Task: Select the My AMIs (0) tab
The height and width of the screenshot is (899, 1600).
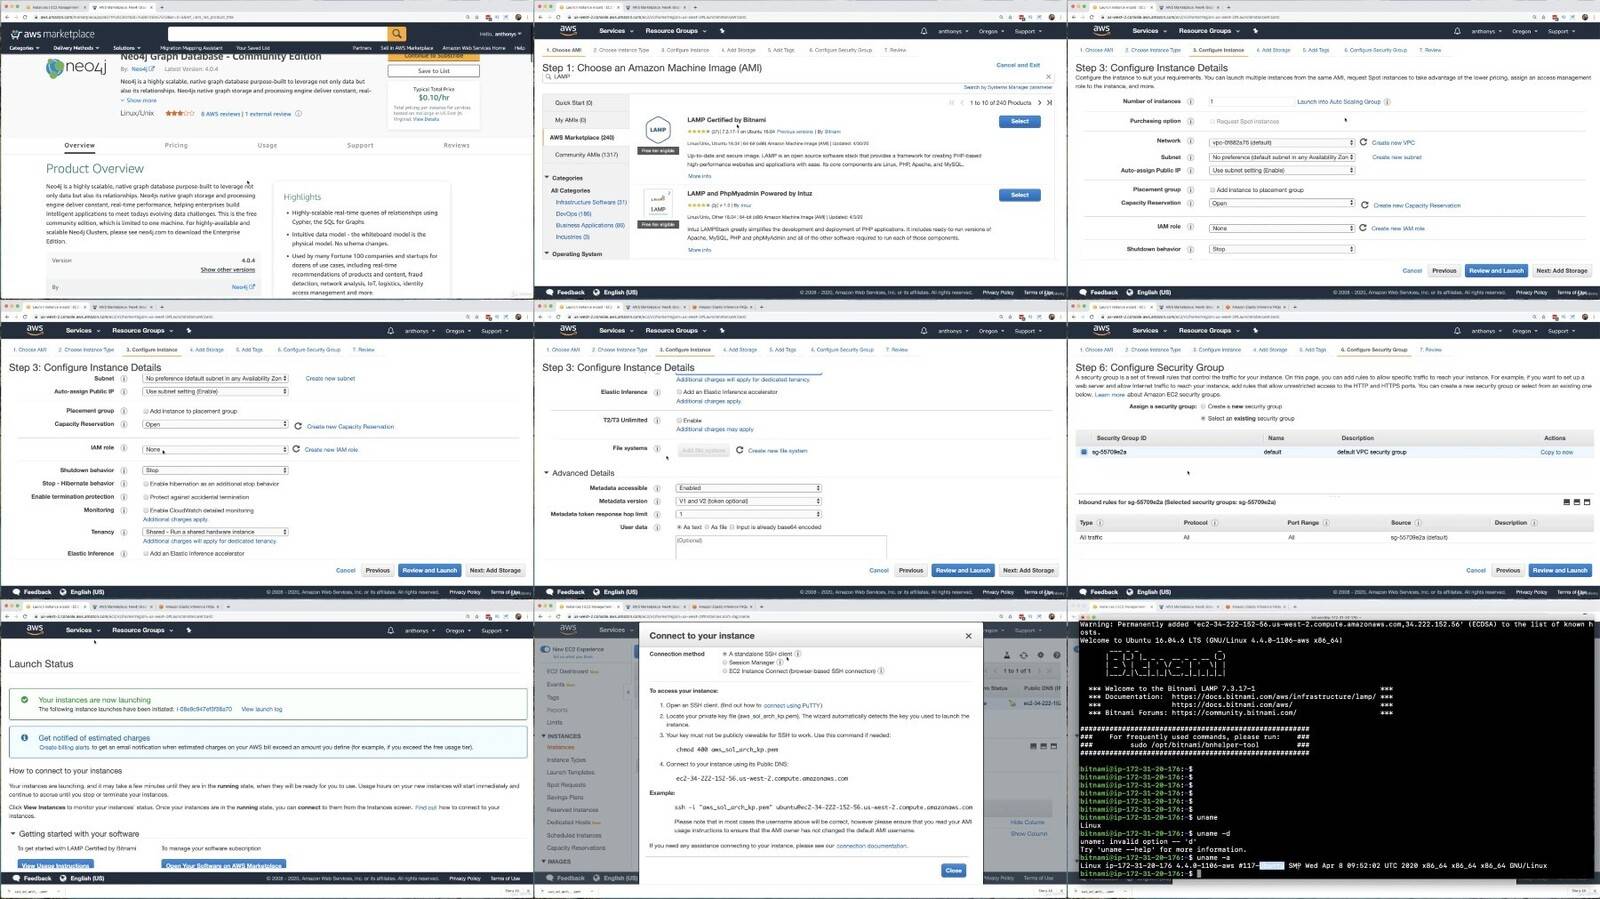Action: pyautogui.click(x=586, y=120)
